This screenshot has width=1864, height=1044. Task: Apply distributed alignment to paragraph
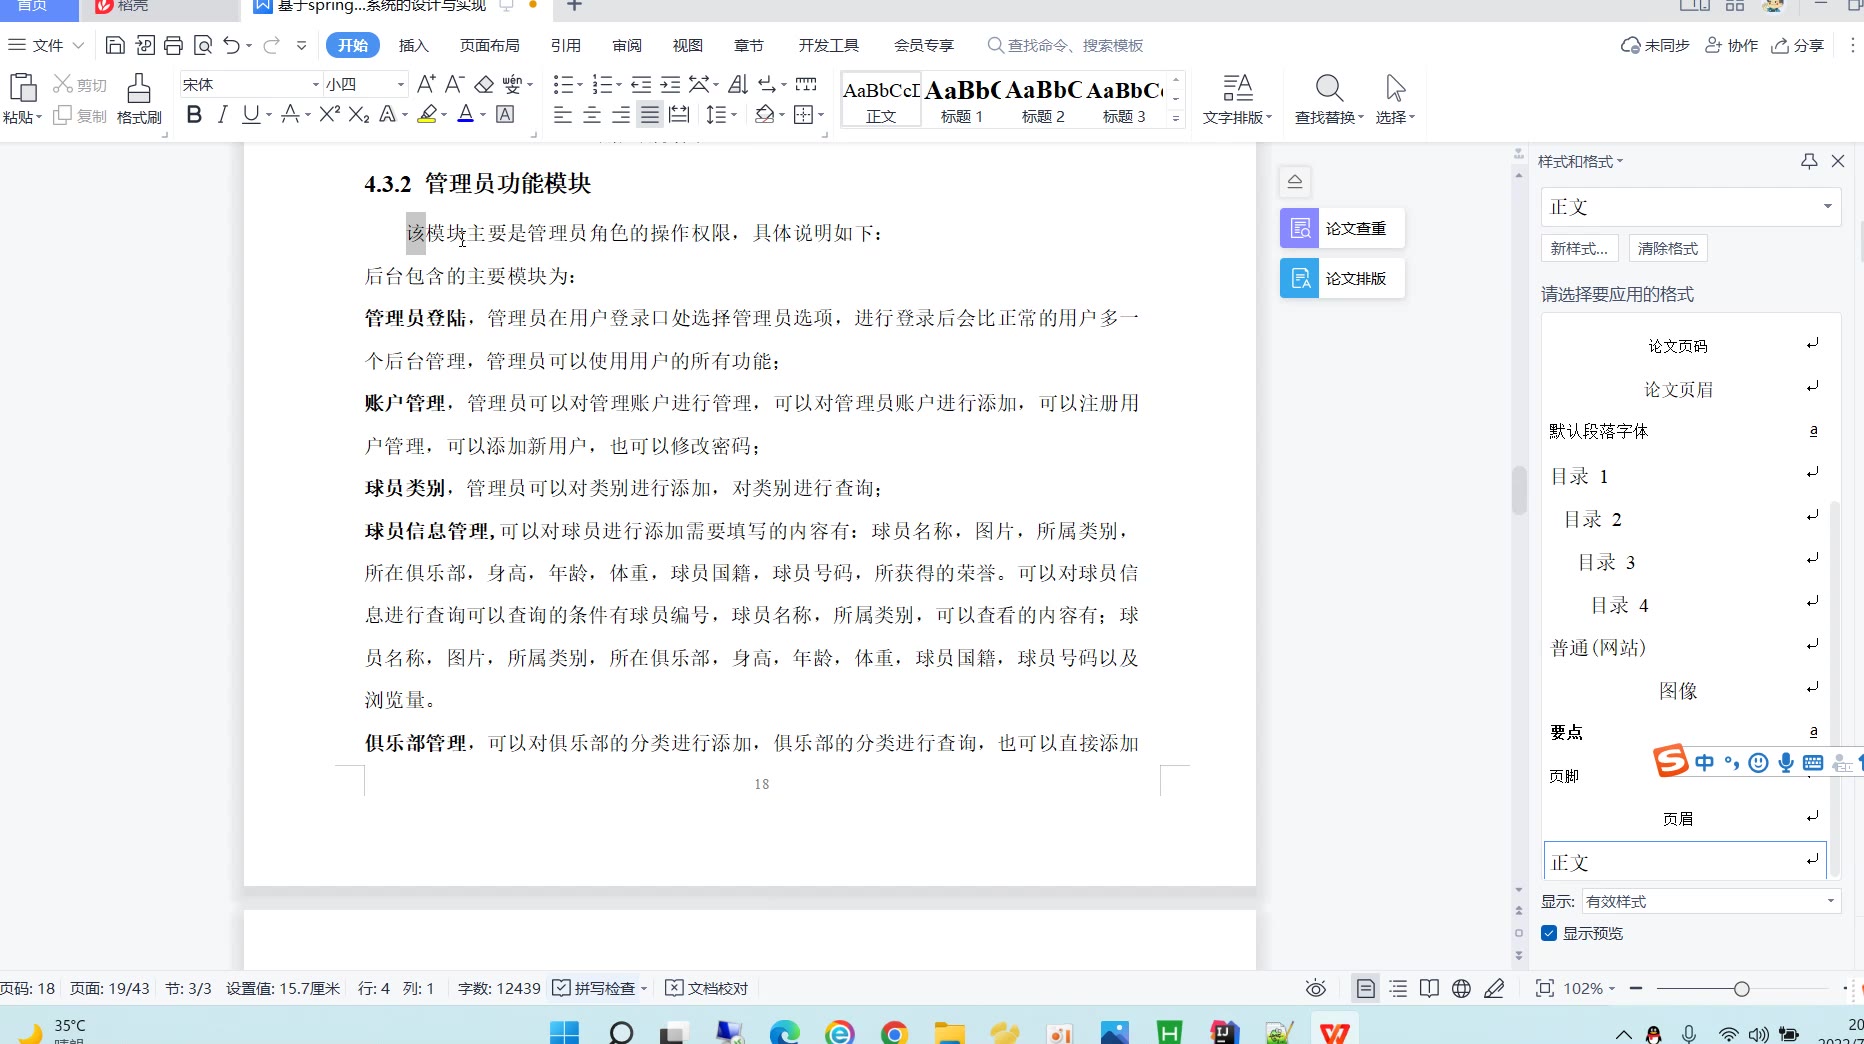(679, 114)
